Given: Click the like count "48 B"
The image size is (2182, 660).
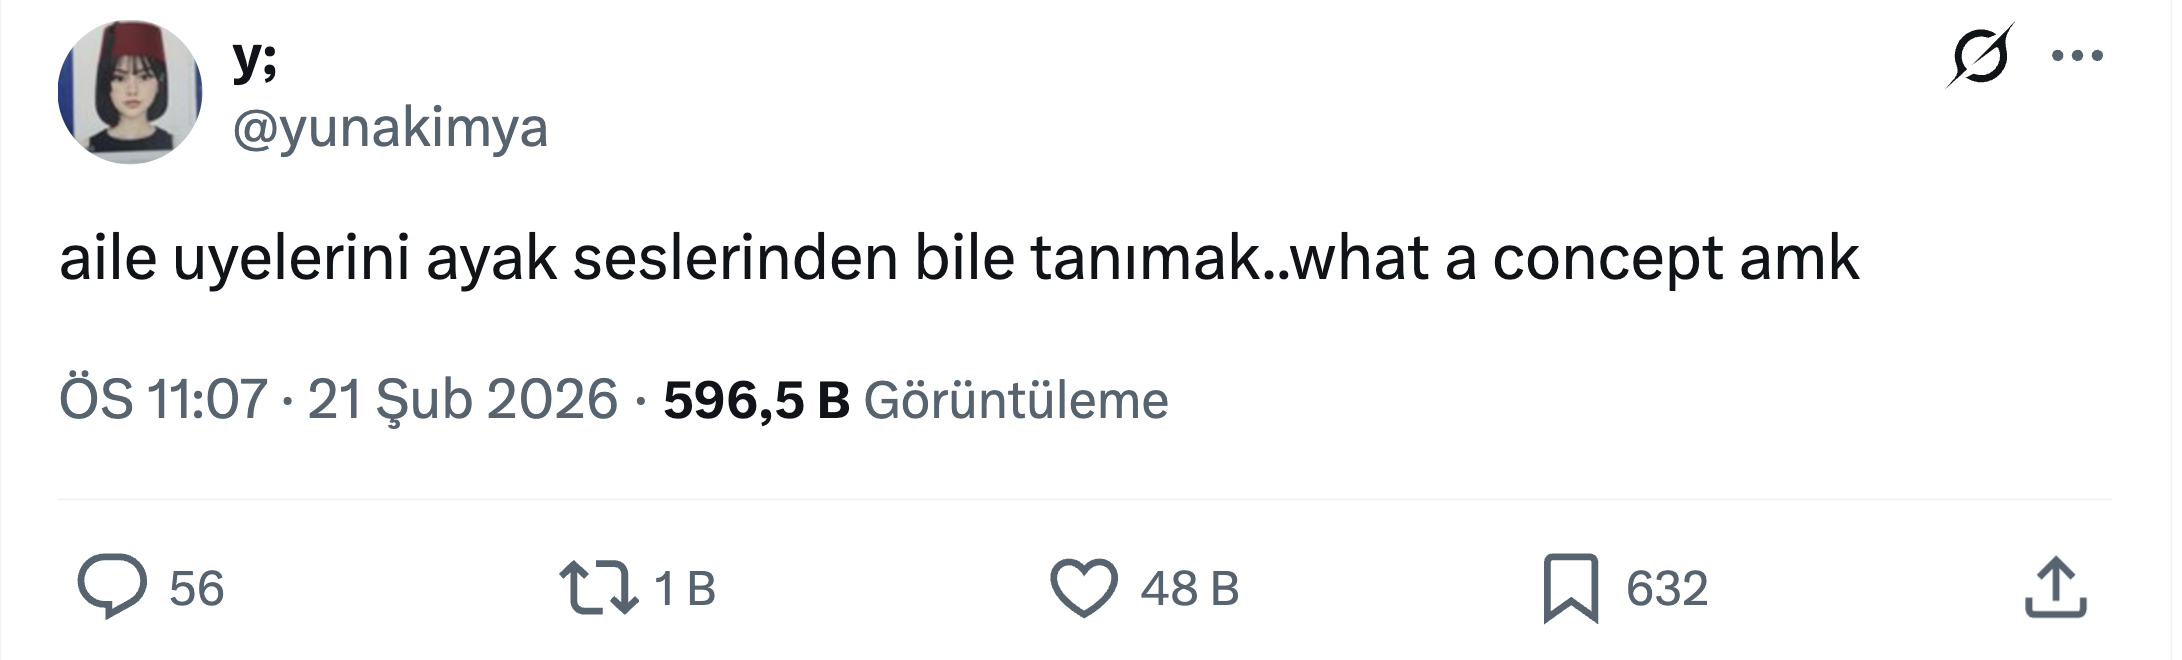Looking at the screenshot, I should (x=1189, y=588).
